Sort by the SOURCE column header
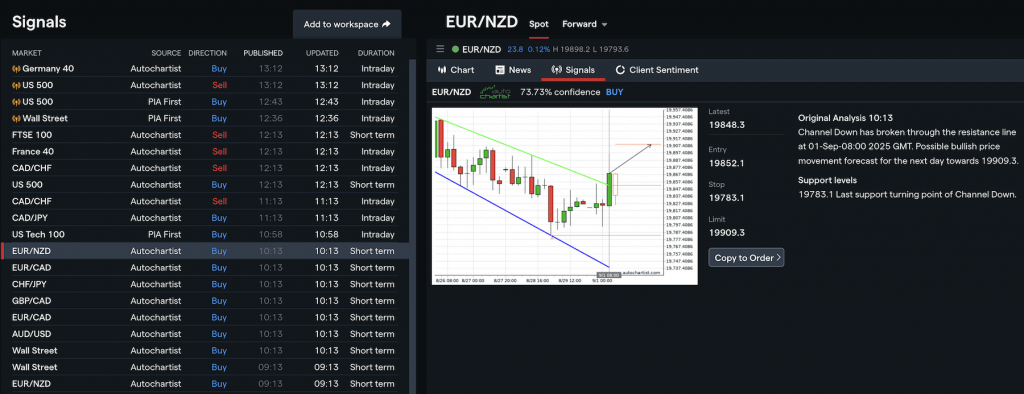Image resolution: width=1024 pixels, height=394 pixels. (166, 53)
